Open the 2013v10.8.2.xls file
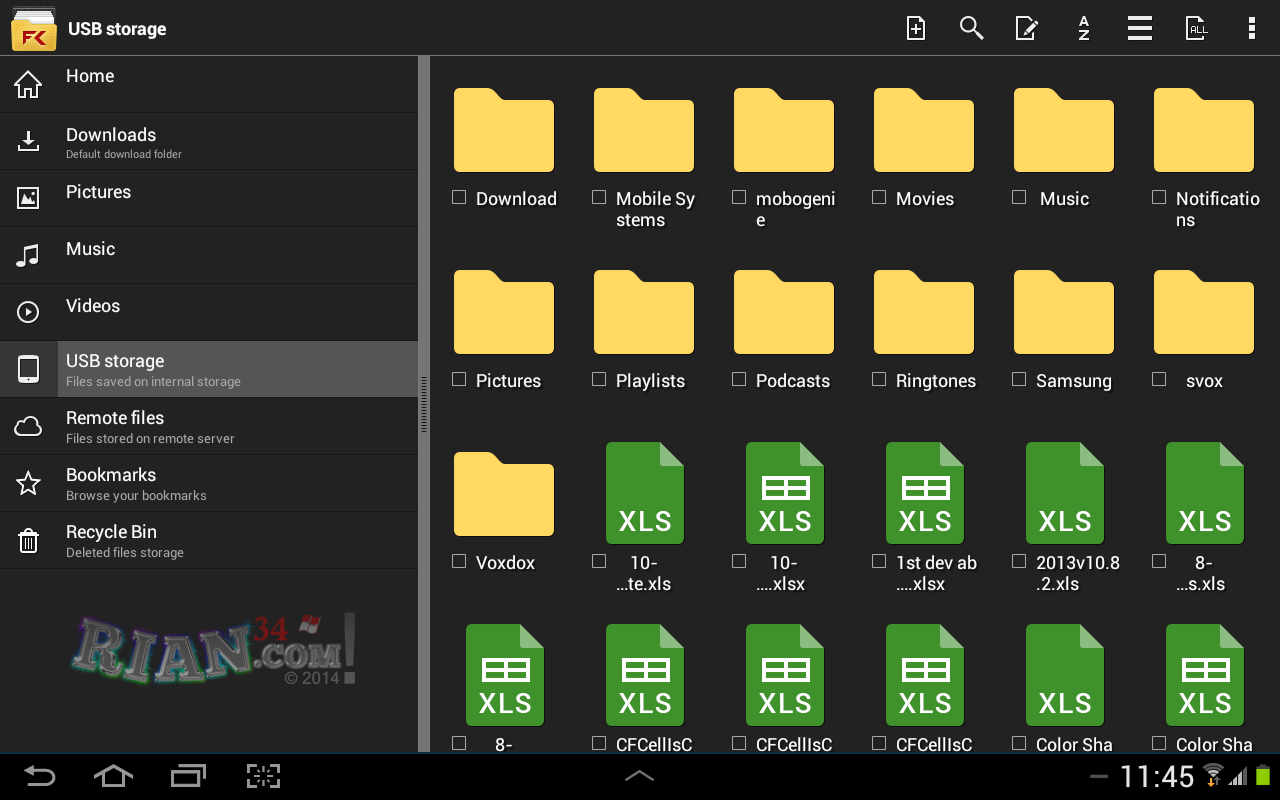1280x800 pixels. point(1064,493)
